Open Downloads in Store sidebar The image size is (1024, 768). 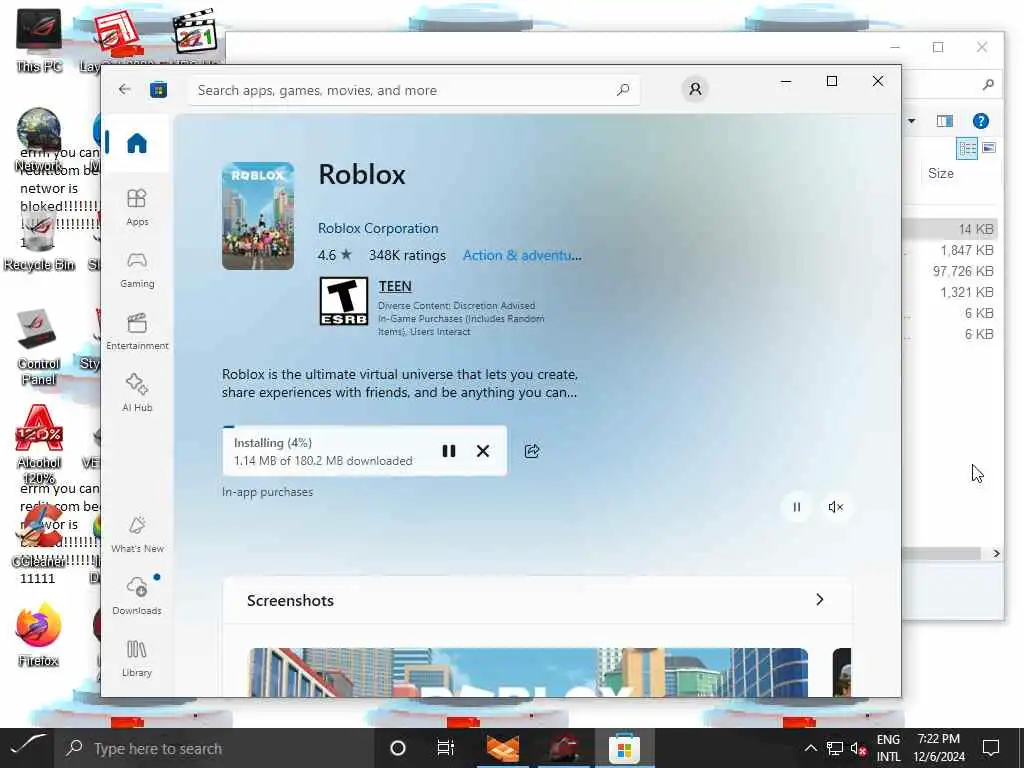(136, 596)
